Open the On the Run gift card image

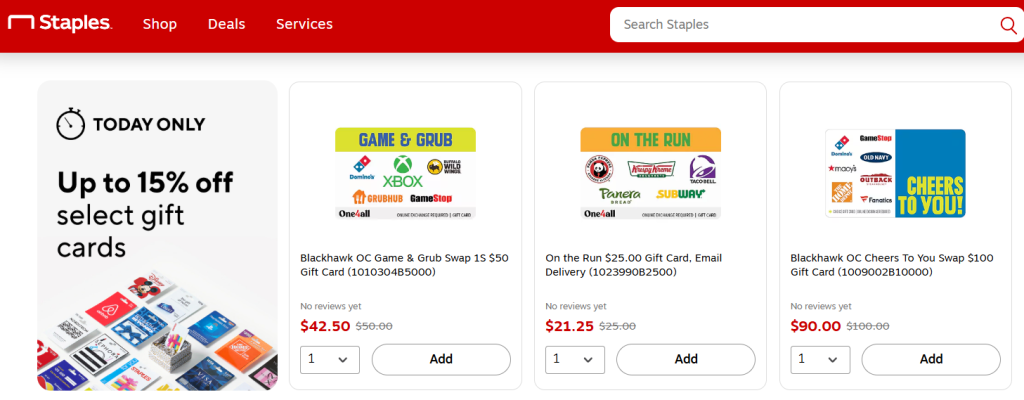(x=650, y=173)
